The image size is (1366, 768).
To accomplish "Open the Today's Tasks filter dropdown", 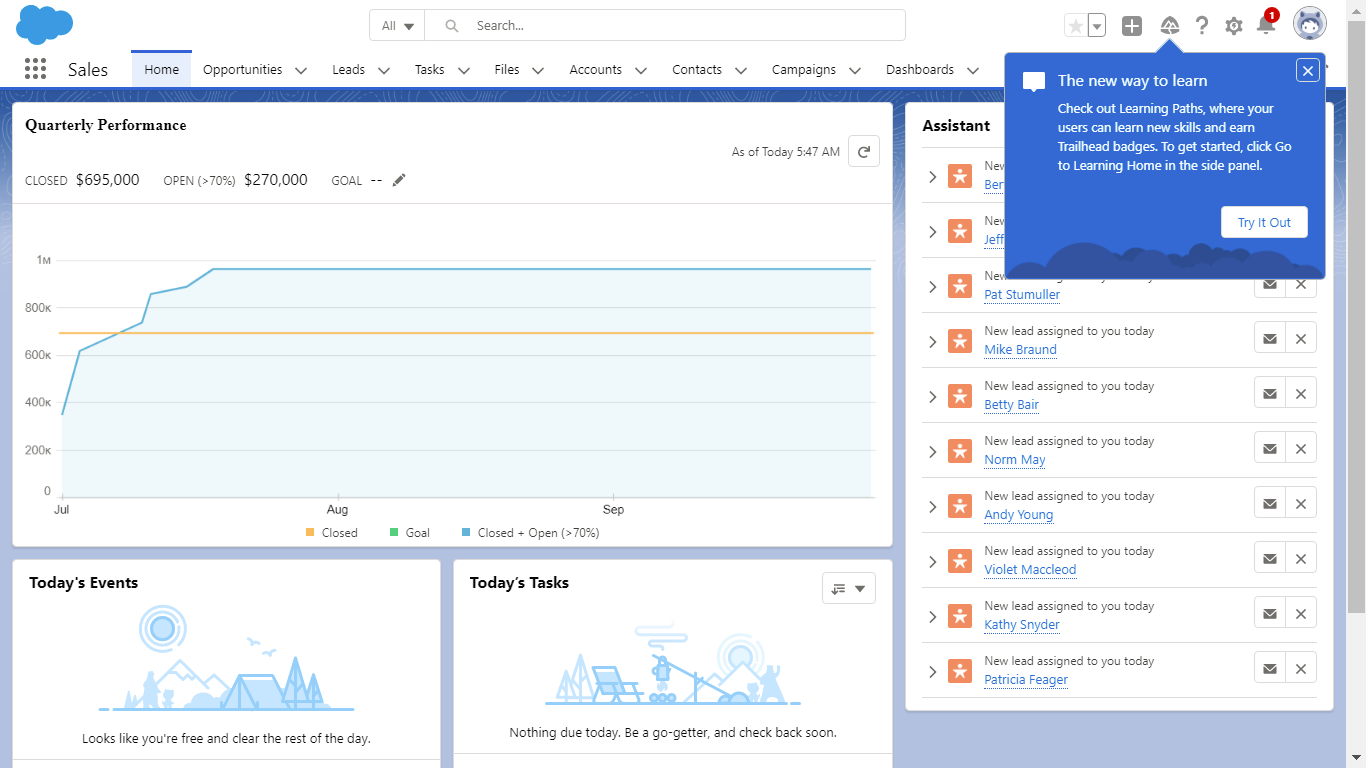I will coord(849,588).
